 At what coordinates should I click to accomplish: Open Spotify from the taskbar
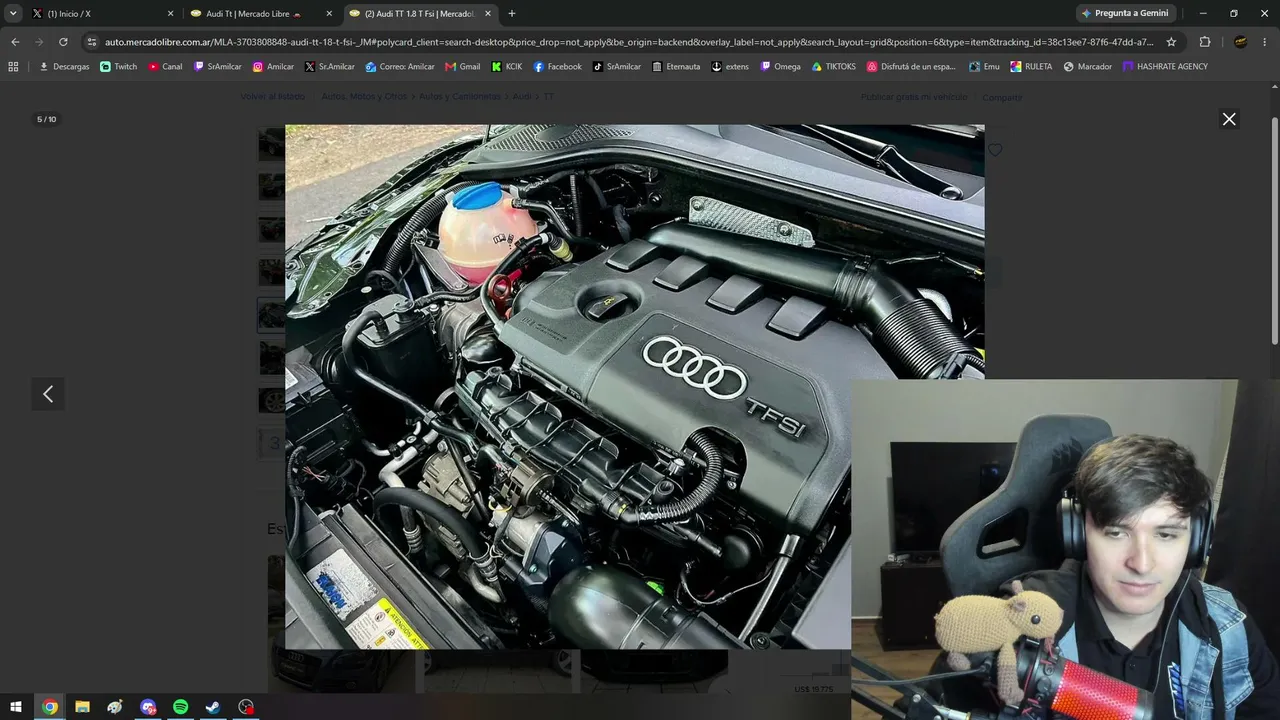click(180, 707)
